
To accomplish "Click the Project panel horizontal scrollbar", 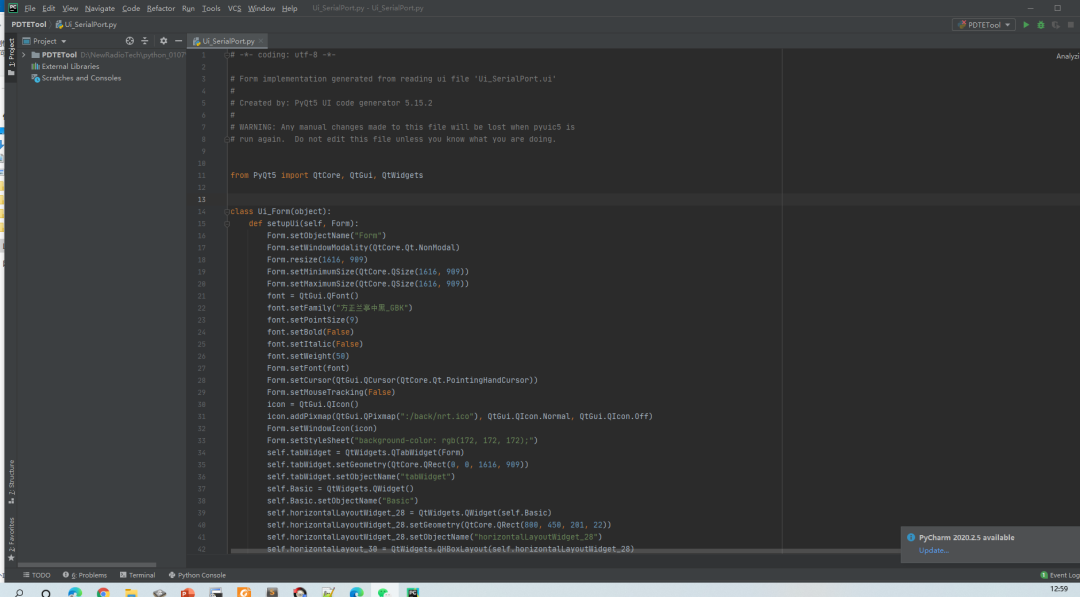I will [x=86, y=565].
